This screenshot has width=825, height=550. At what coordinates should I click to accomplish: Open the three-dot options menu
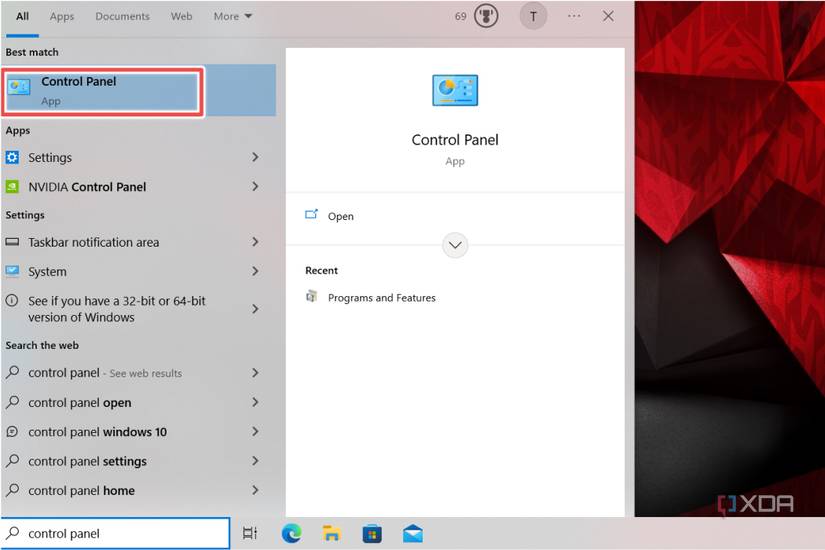(574, 16)
